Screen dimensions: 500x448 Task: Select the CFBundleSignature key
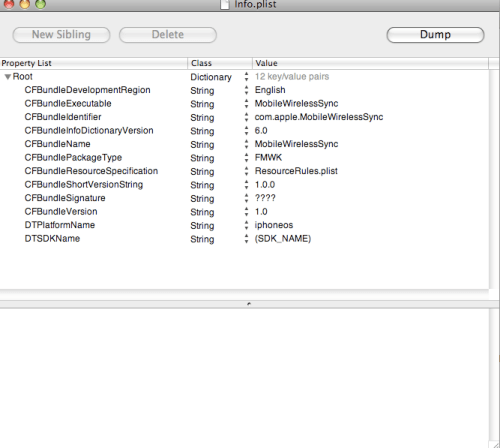pos(65,198)
